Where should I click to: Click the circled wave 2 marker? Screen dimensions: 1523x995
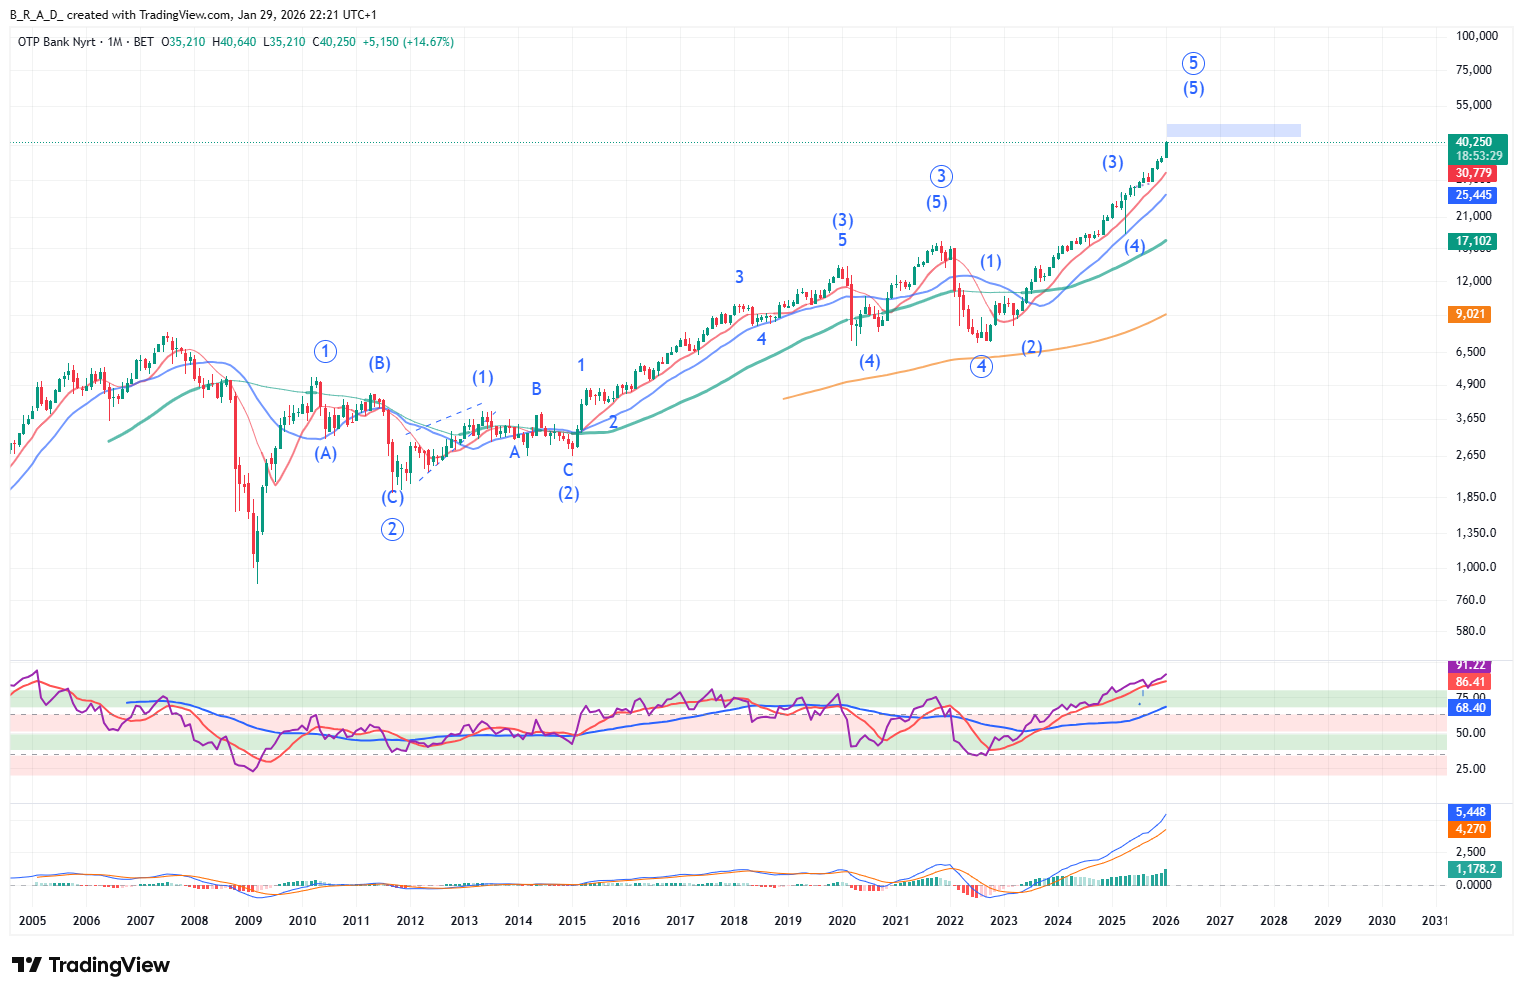(x=392, y=529)
